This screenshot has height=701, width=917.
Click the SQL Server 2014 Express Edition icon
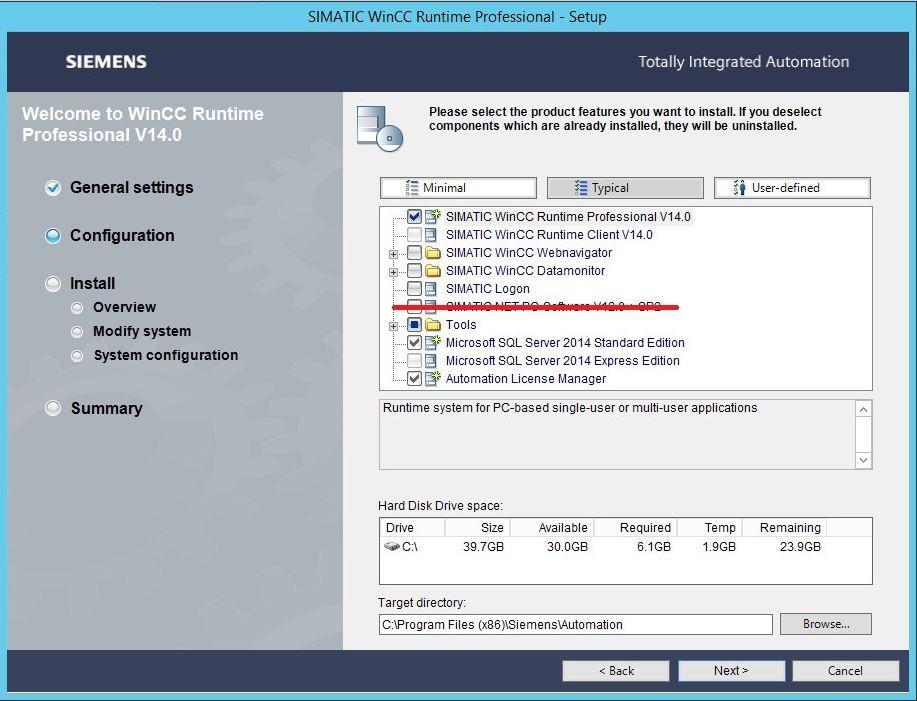[x=432, y=361]
